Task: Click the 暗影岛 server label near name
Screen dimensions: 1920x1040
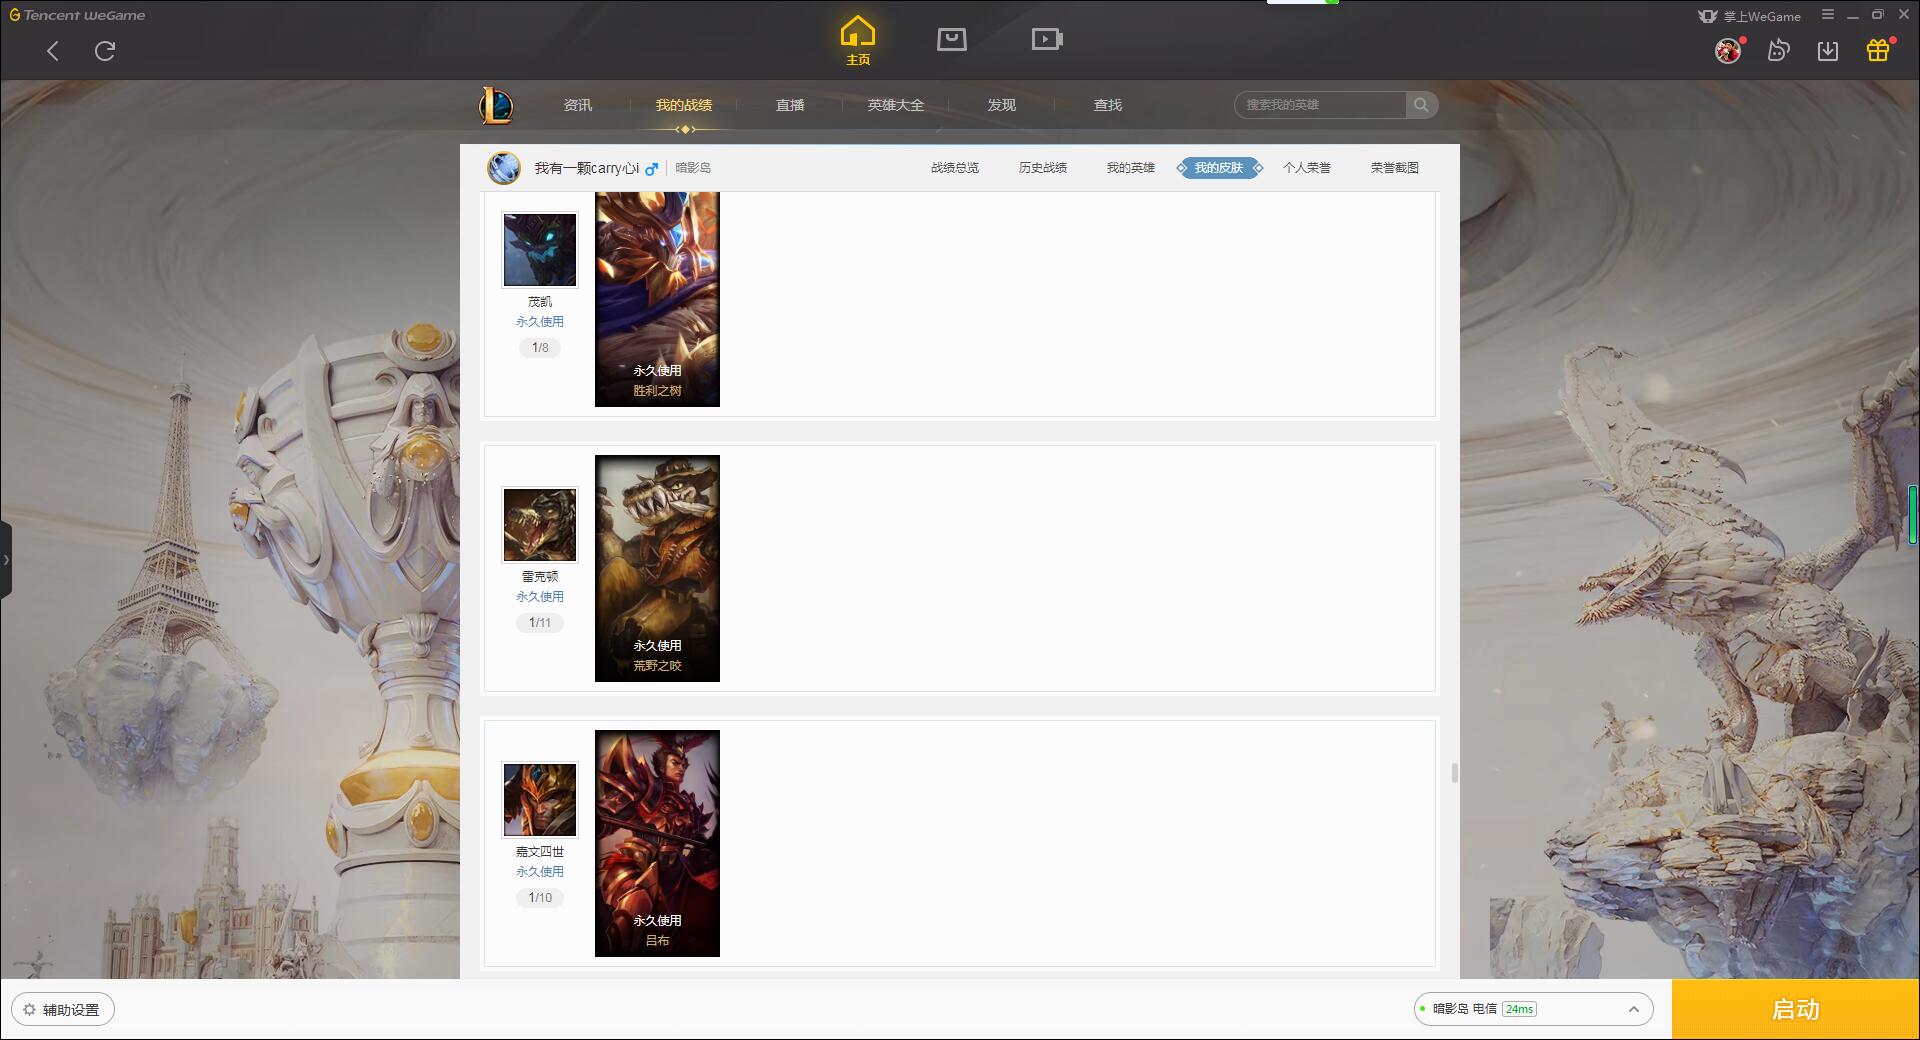Action: tap(693, 168)
